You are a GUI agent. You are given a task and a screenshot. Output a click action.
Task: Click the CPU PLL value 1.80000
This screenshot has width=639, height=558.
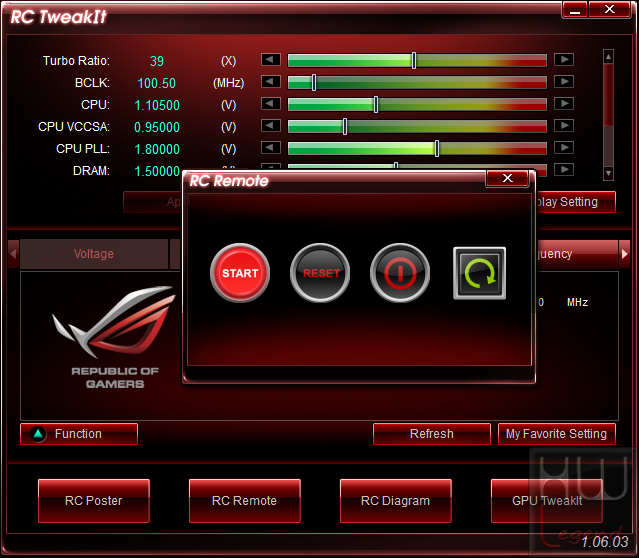tap(157, 149)
